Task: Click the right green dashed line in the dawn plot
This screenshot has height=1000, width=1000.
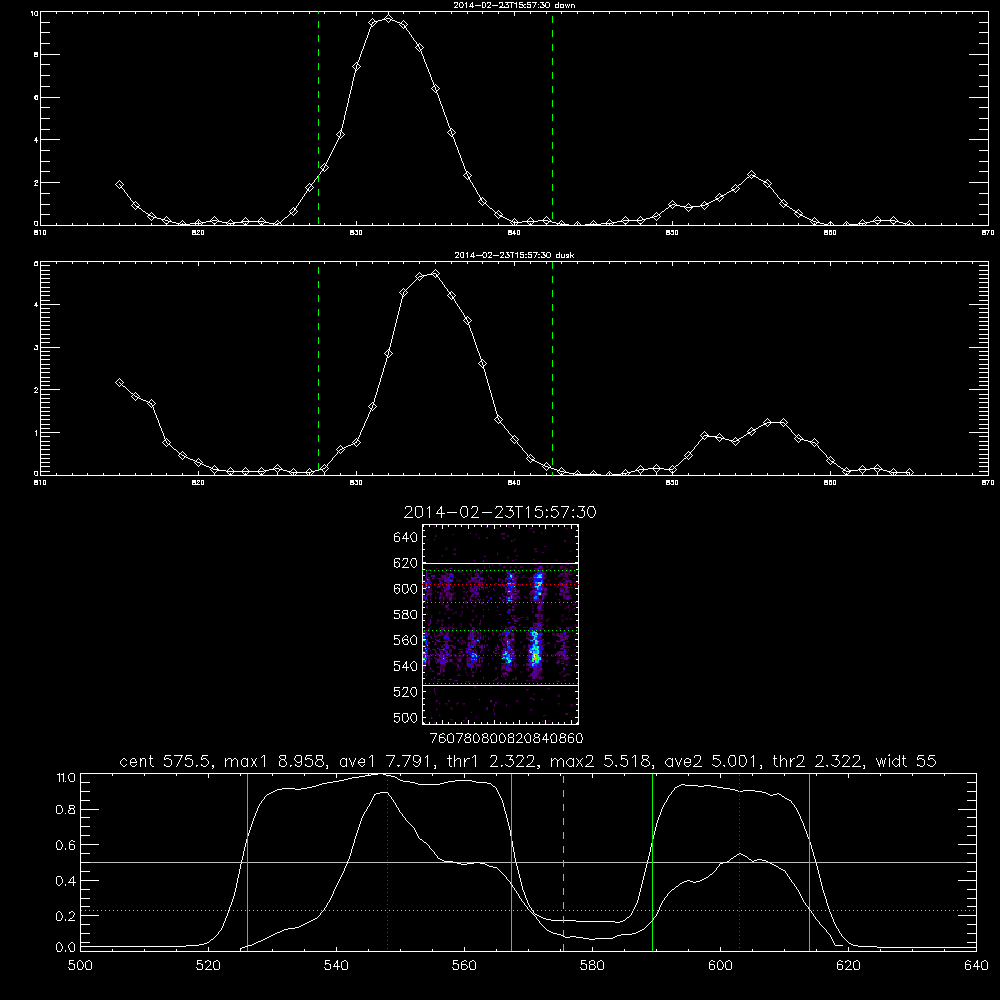Action: point(552,118)
